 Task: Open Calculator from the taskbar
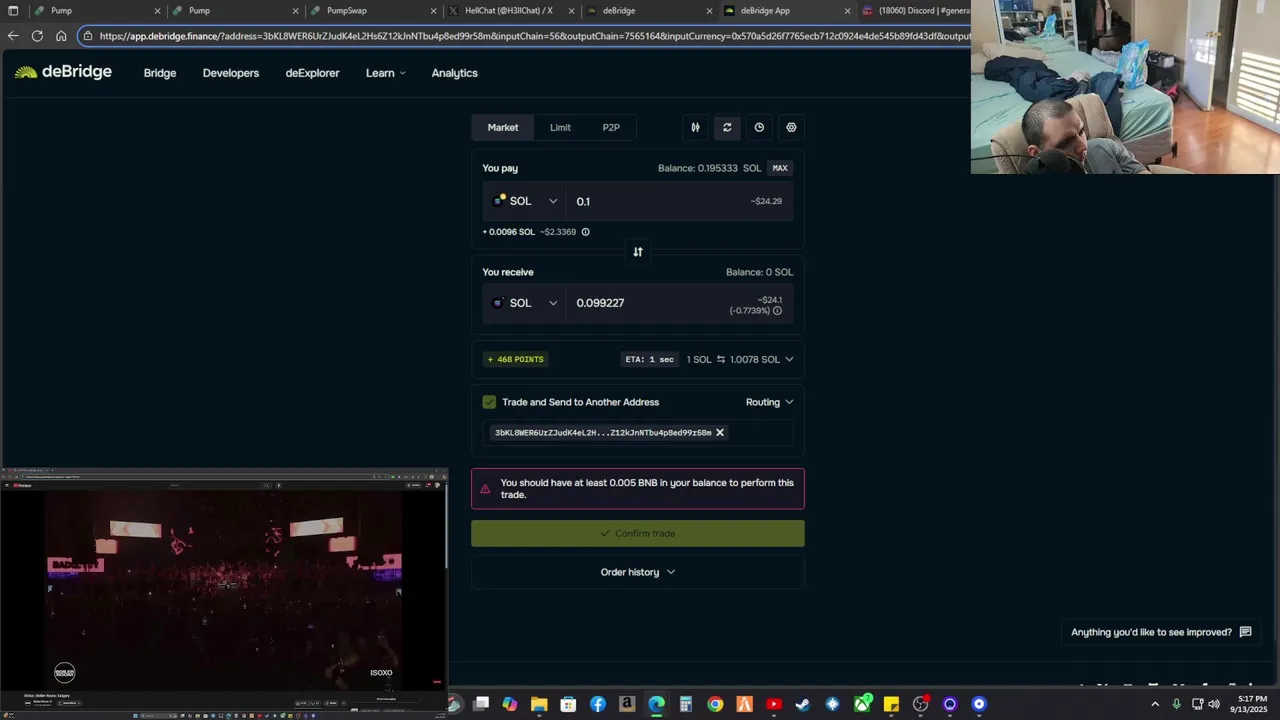click(x=686, y=704)
